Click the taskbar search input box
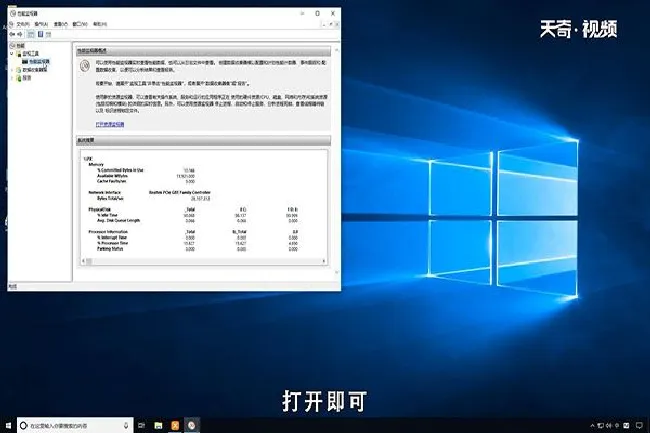The image size is (650, 433). coord(75,425)
